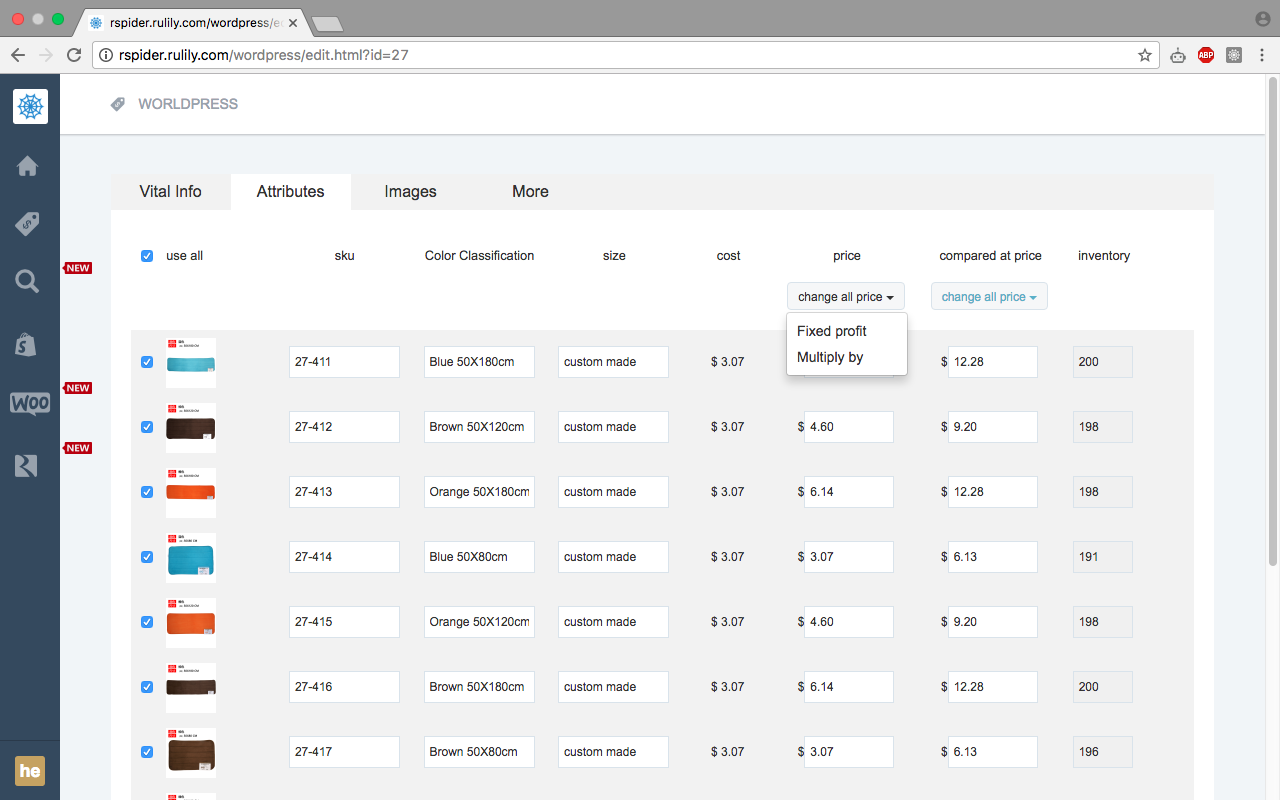Click the tag icon next to WORLDPRESS
Image resolution: width=1280 pixels, height=800 pixels.
point(118,104)
